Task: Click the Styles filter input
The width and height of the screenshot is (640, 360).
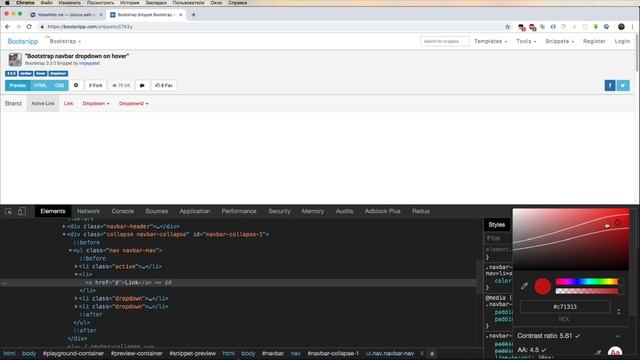Action: tap(498, 238)
